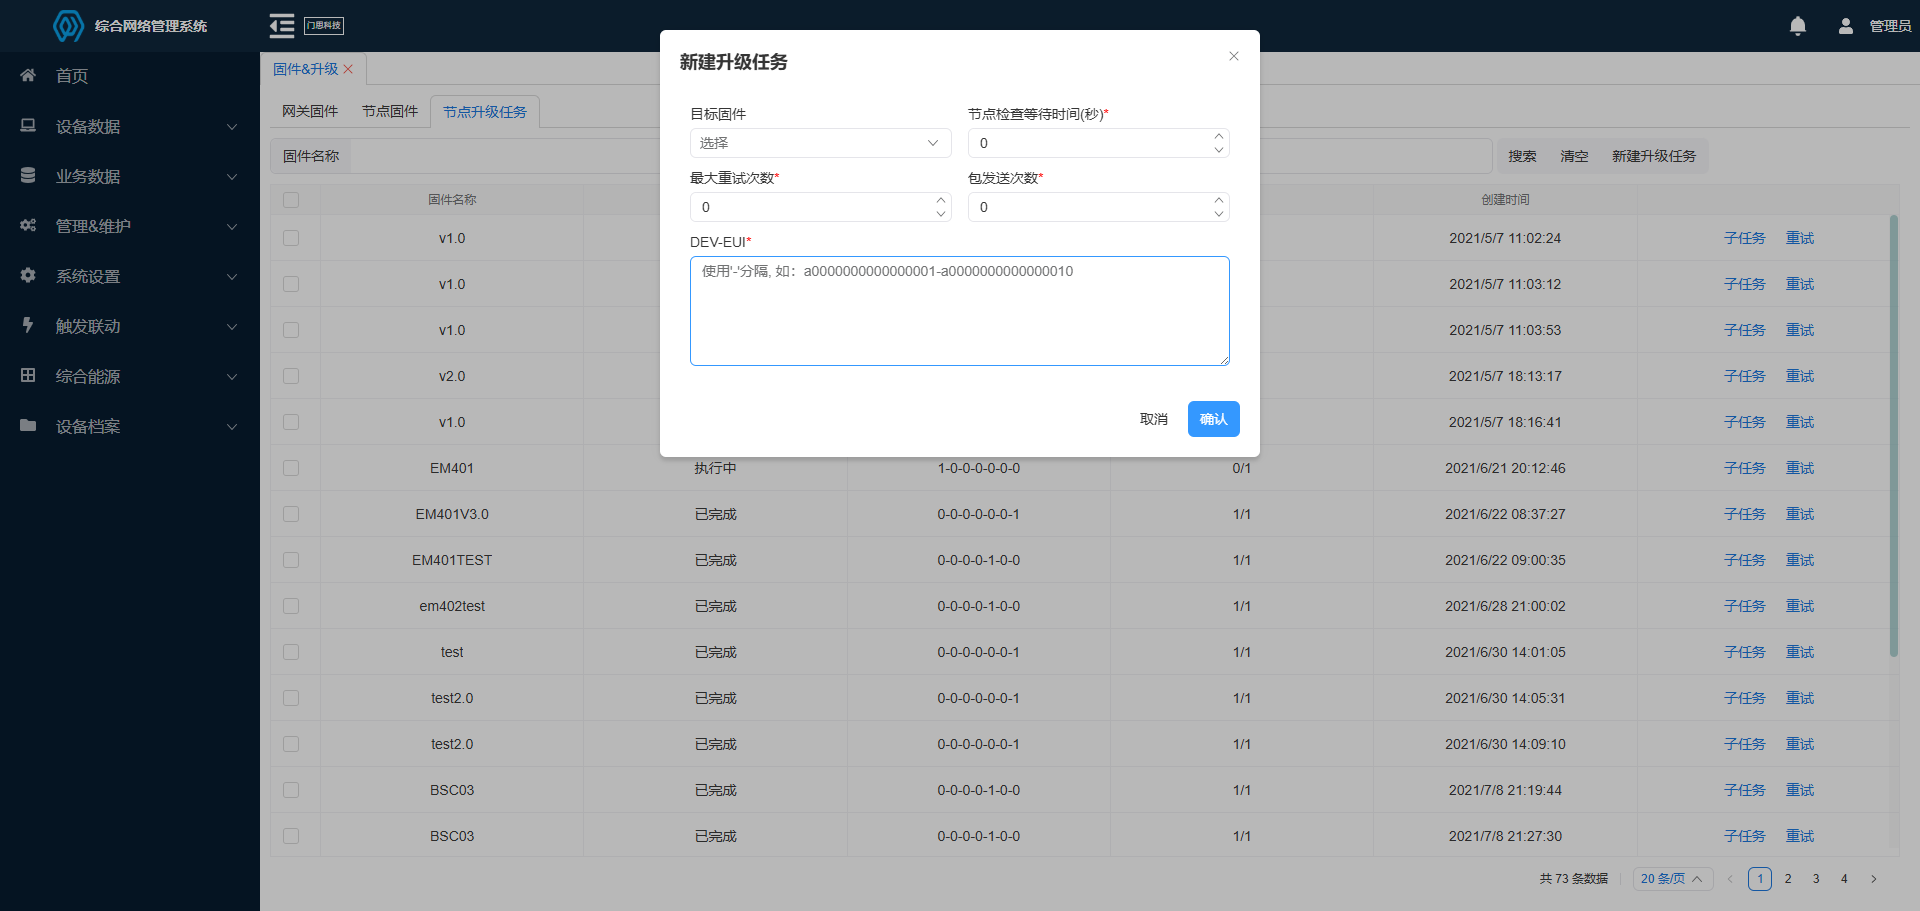The width and height of the screenshot is (1920, 911).
Task: Decrease 包发送次数 with down arrow
Action: pos(1218,214)
